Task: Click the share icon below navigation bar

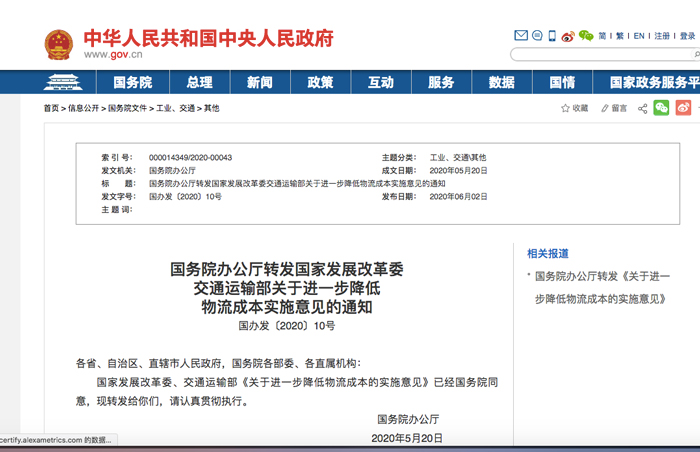Action: tap(643, 108)
